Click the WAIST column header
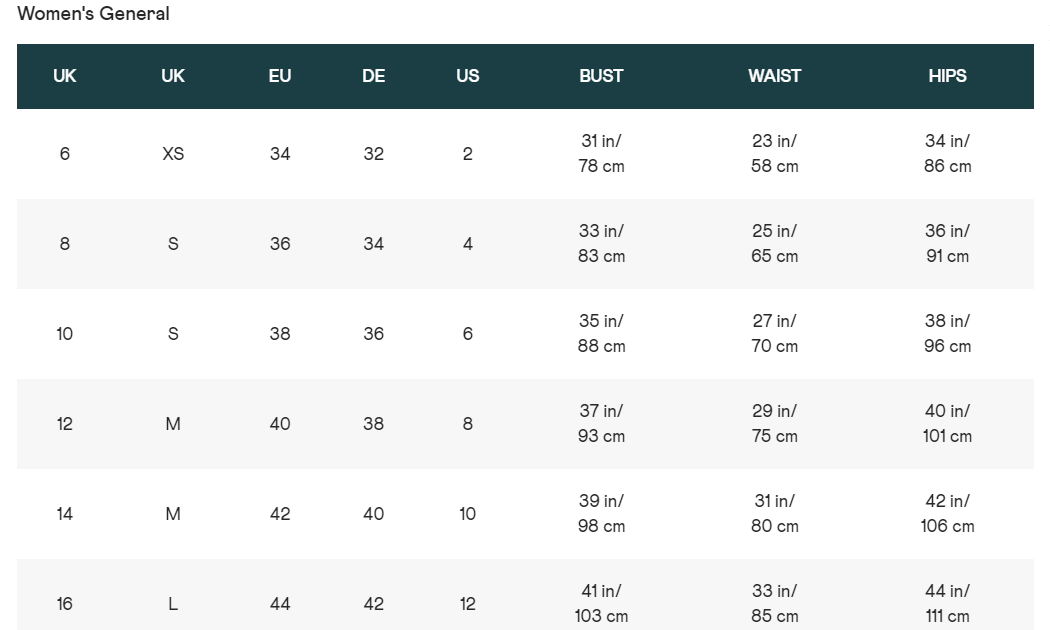Screen dimensions: 1050x630 click(774, 76)
